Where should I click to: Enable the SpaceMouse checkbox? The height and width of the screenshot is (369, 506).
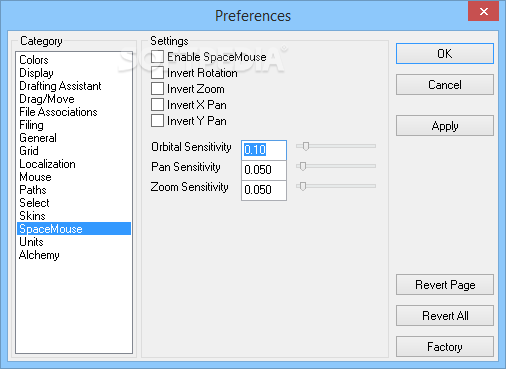157,57
